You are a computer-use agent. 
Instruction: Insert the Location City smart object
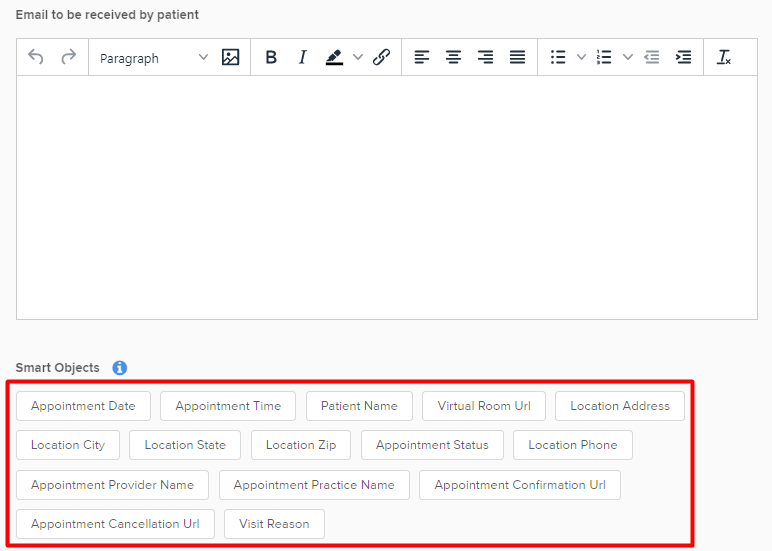[68, 445]
